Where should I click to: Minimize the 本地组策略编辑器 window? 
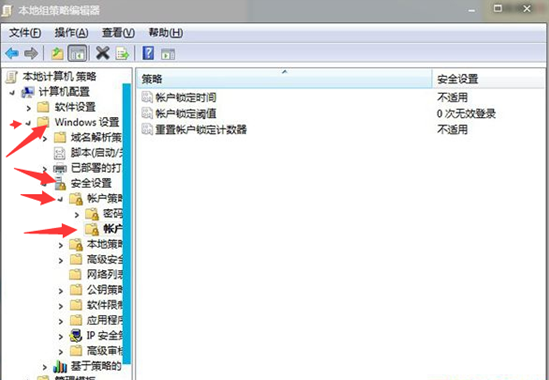tap(472, 10)
